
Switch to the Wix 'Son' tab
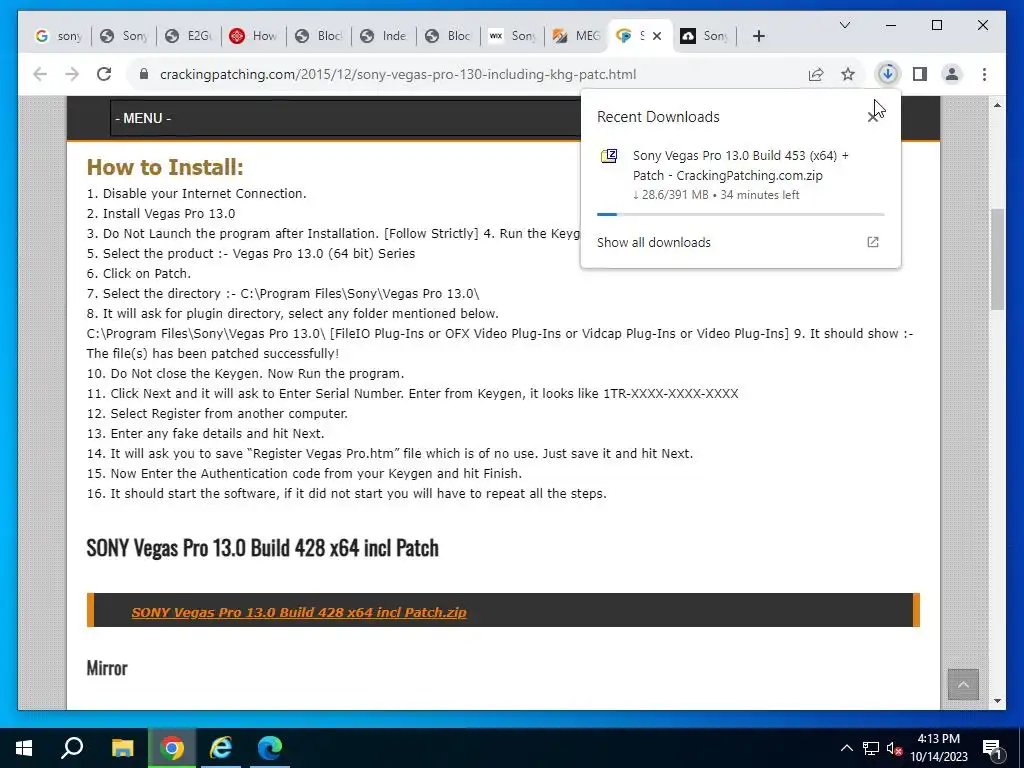(513, 36)
